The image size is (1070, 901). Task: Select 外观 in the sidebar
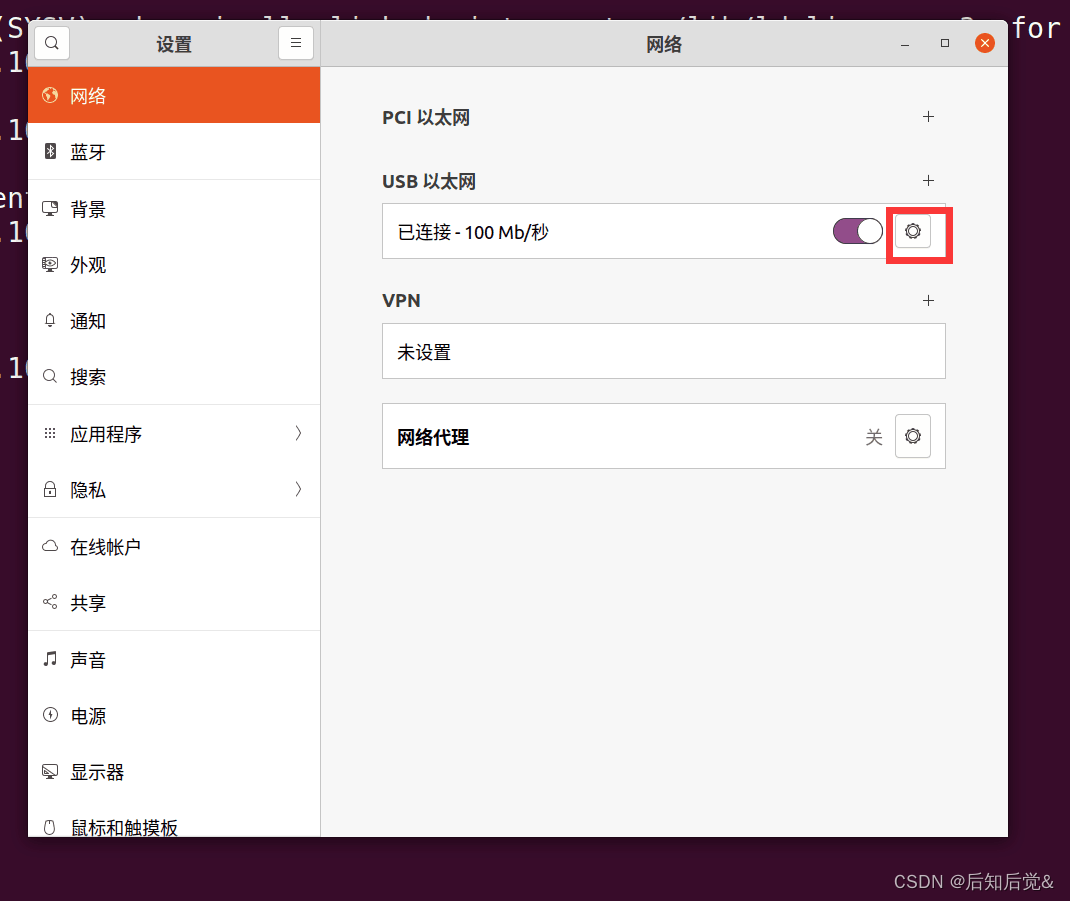(88, 264)
